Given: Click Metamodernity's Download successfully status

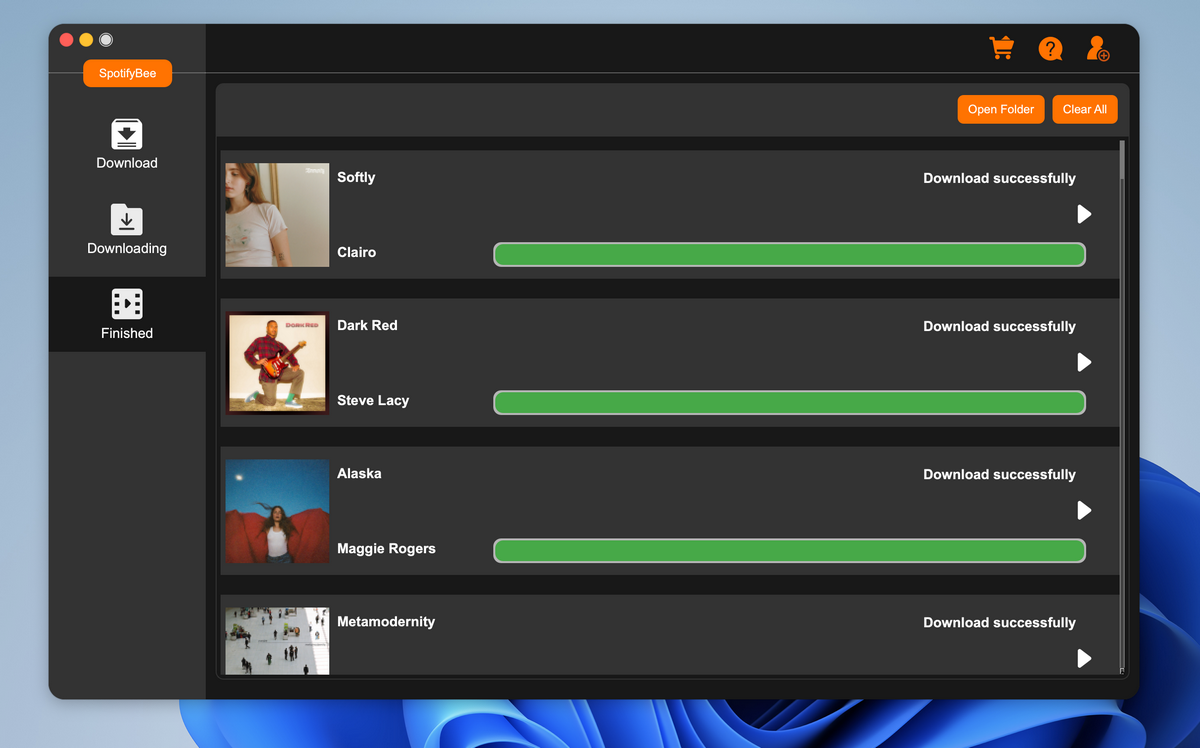Looking at the screenshot, I should (x=999, y=622).
